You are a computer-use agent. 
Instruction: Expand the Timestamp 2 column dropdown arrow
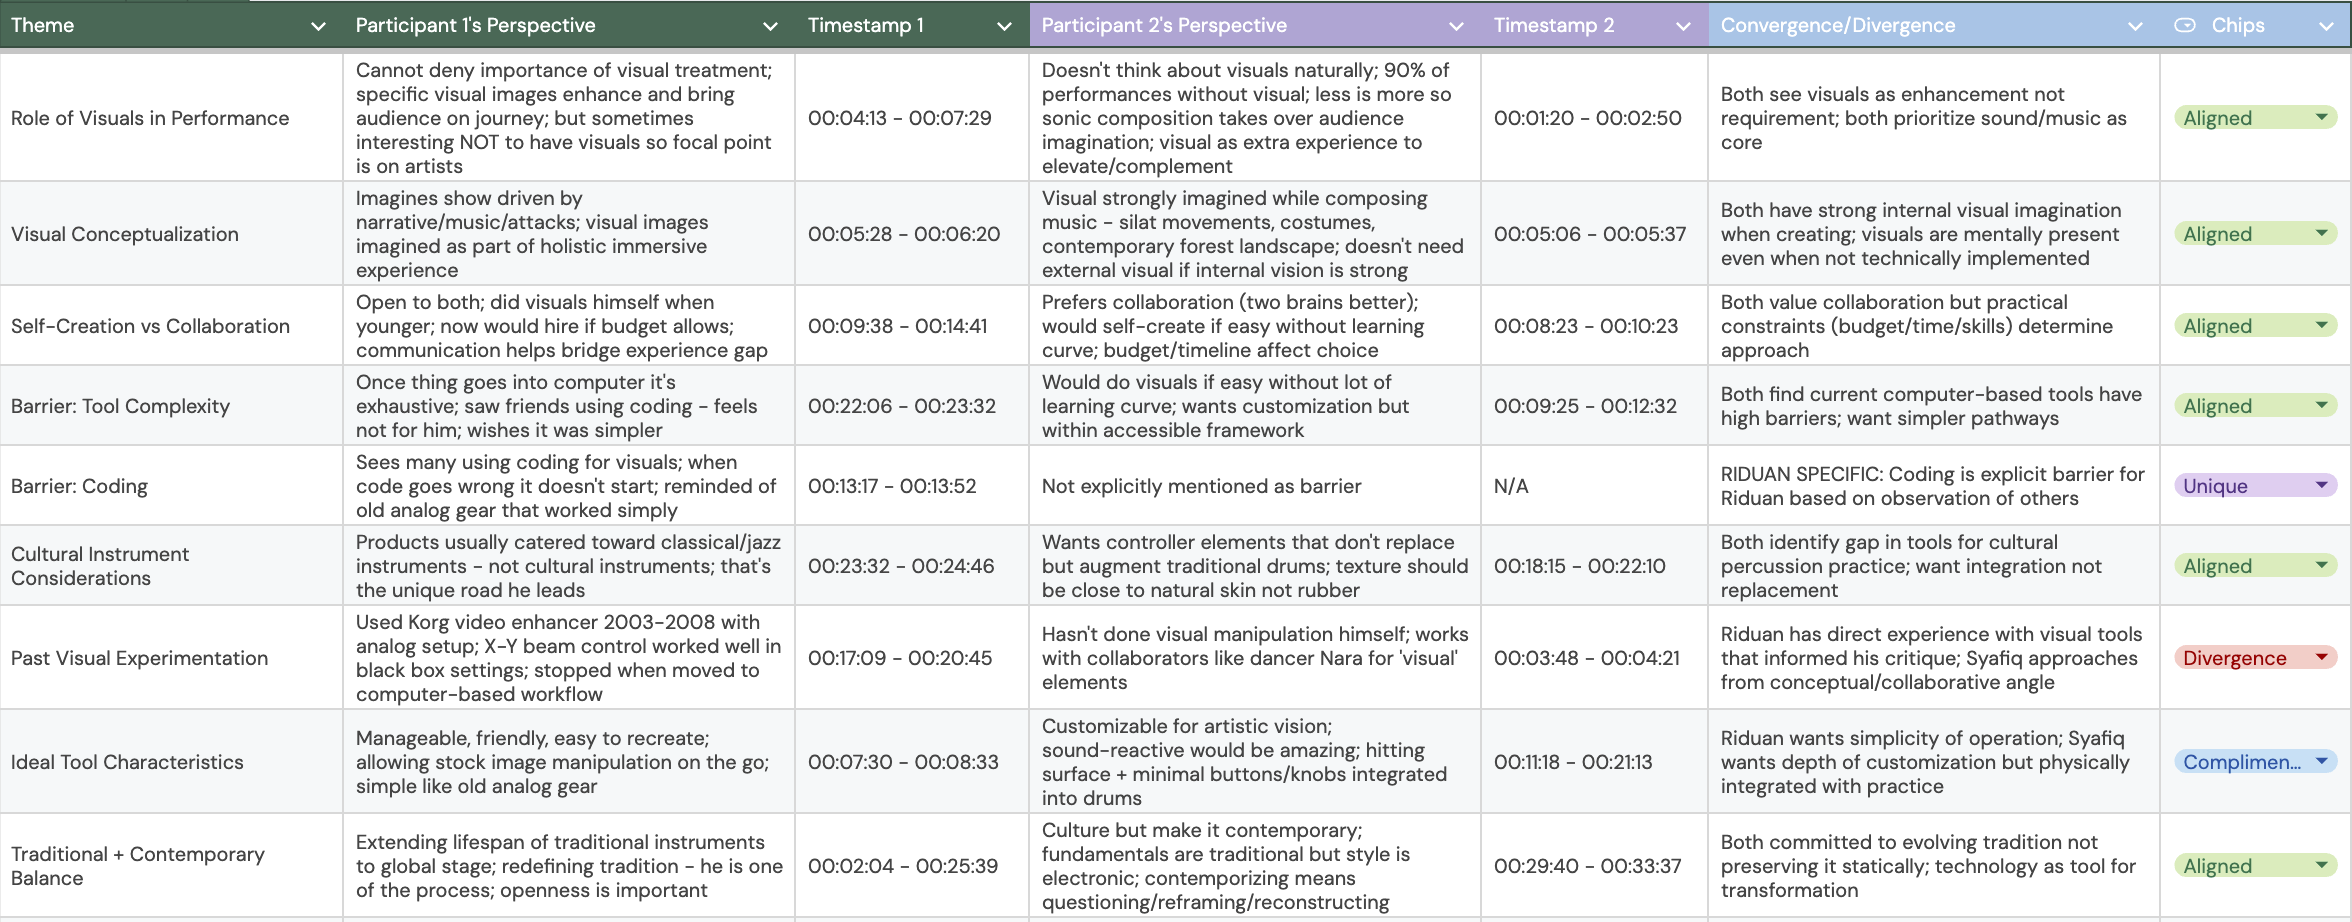pyautogui.click(x=1683, y=26)
